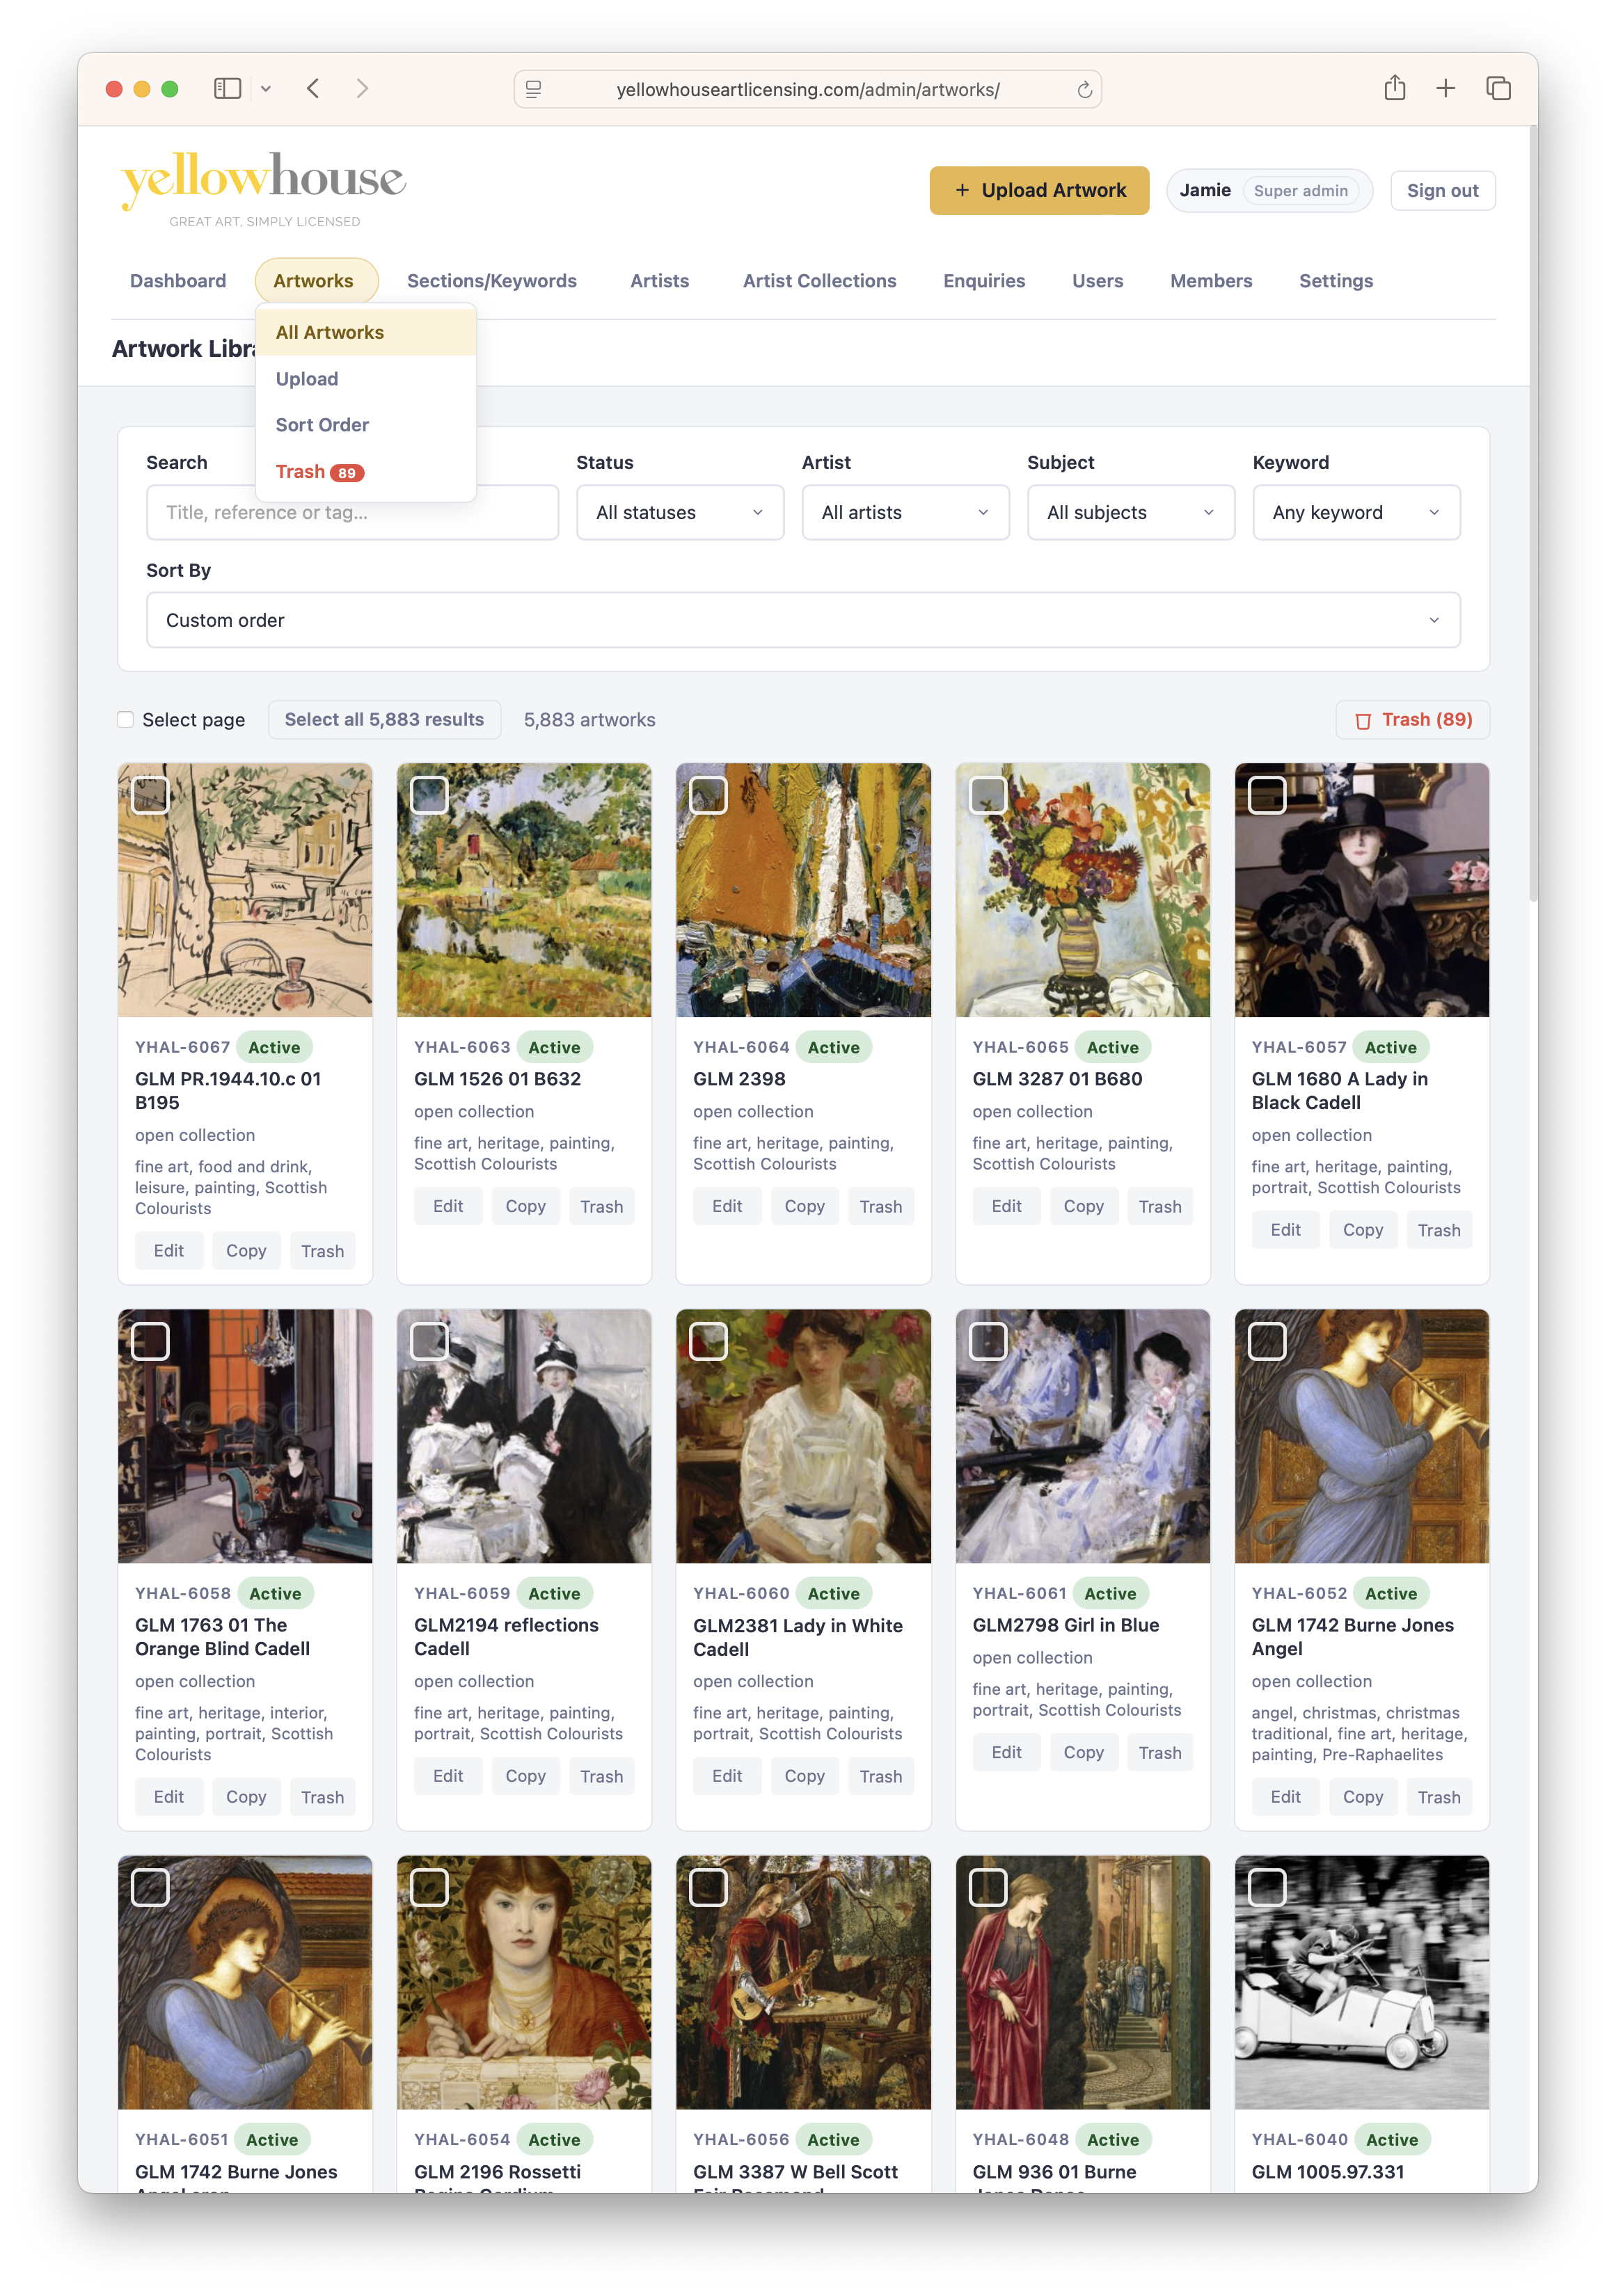Image resolution: width=1616 pixels, height=2296 pixels.
Task: Select the checkbox on artwork YHAL-6057
Action: 1267,796
